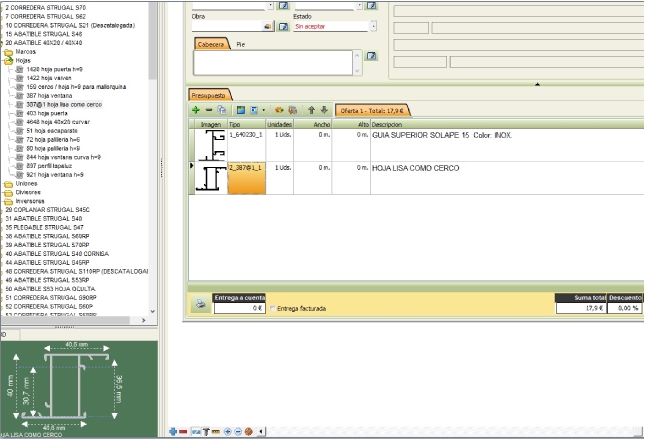Select tree item 403 hoja puerta
The height and width of the screenshot is (439, 645).
[47, 113]
